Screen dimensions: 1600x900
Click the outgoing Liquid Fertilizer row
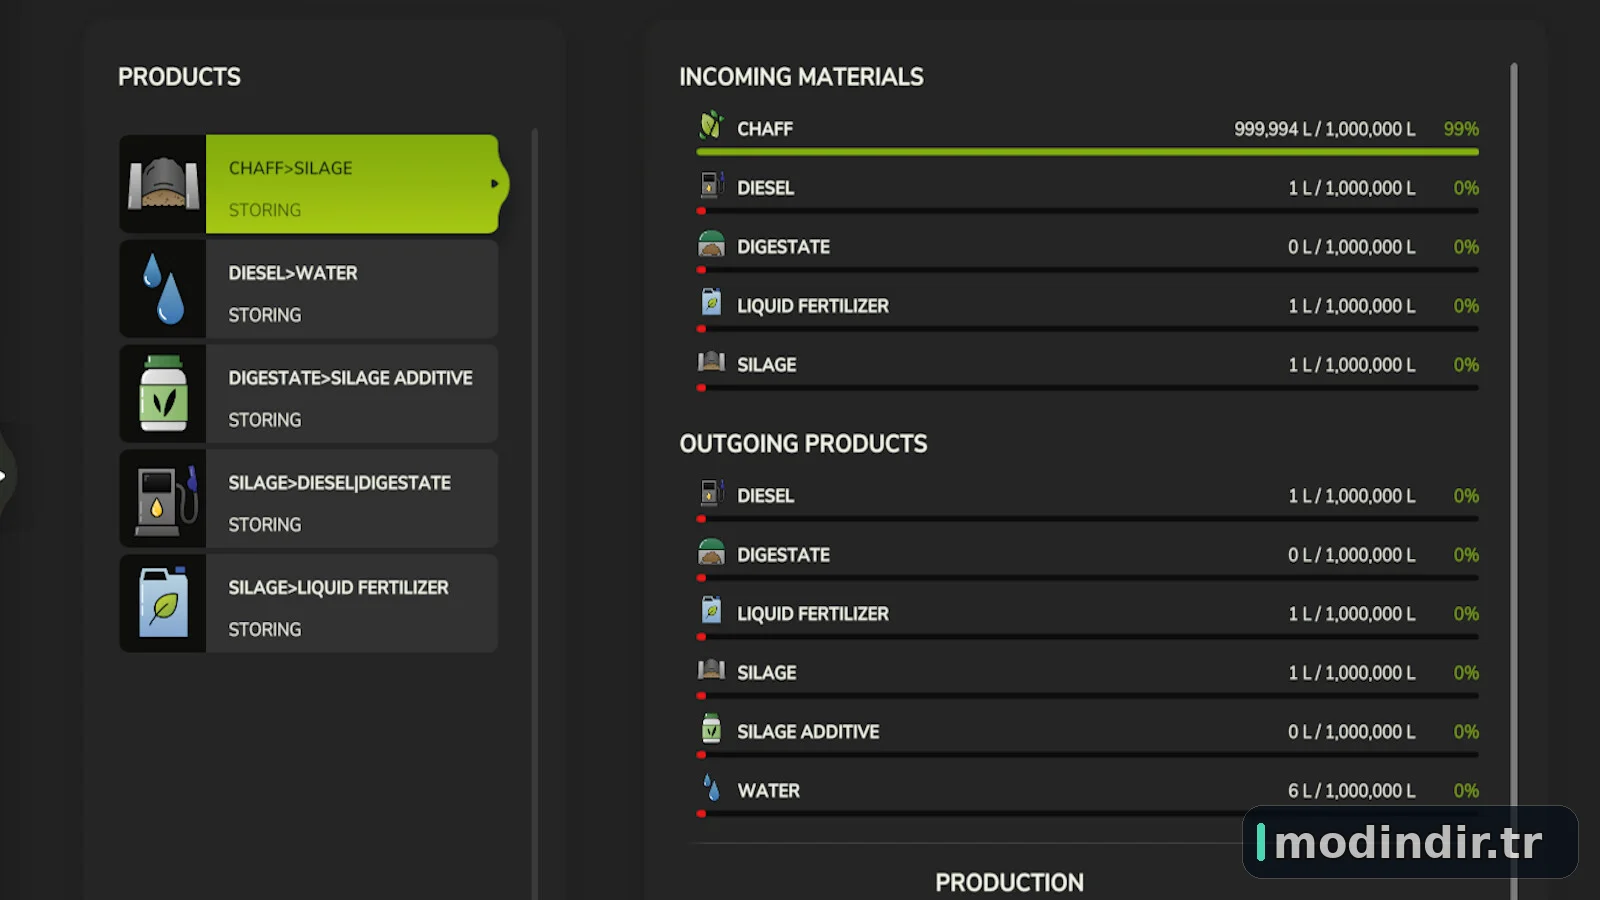click(x=1087, y=618)
